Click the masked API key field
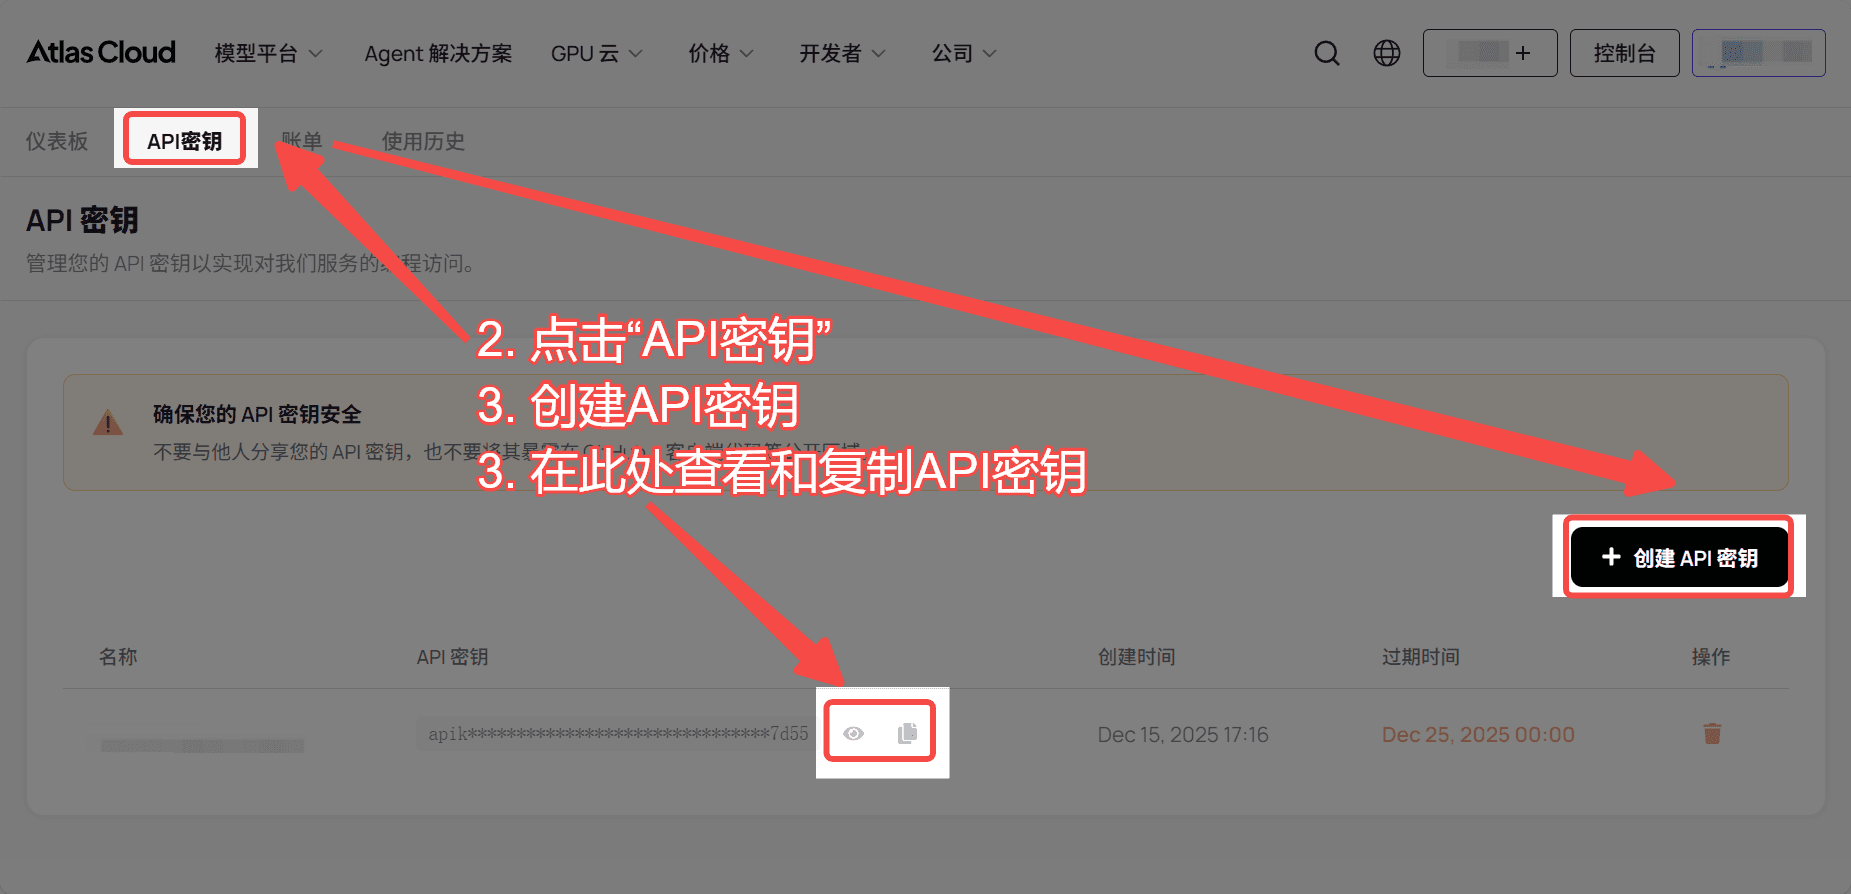Viewport: 1851px width, 894px height. [x=617, y=734]
